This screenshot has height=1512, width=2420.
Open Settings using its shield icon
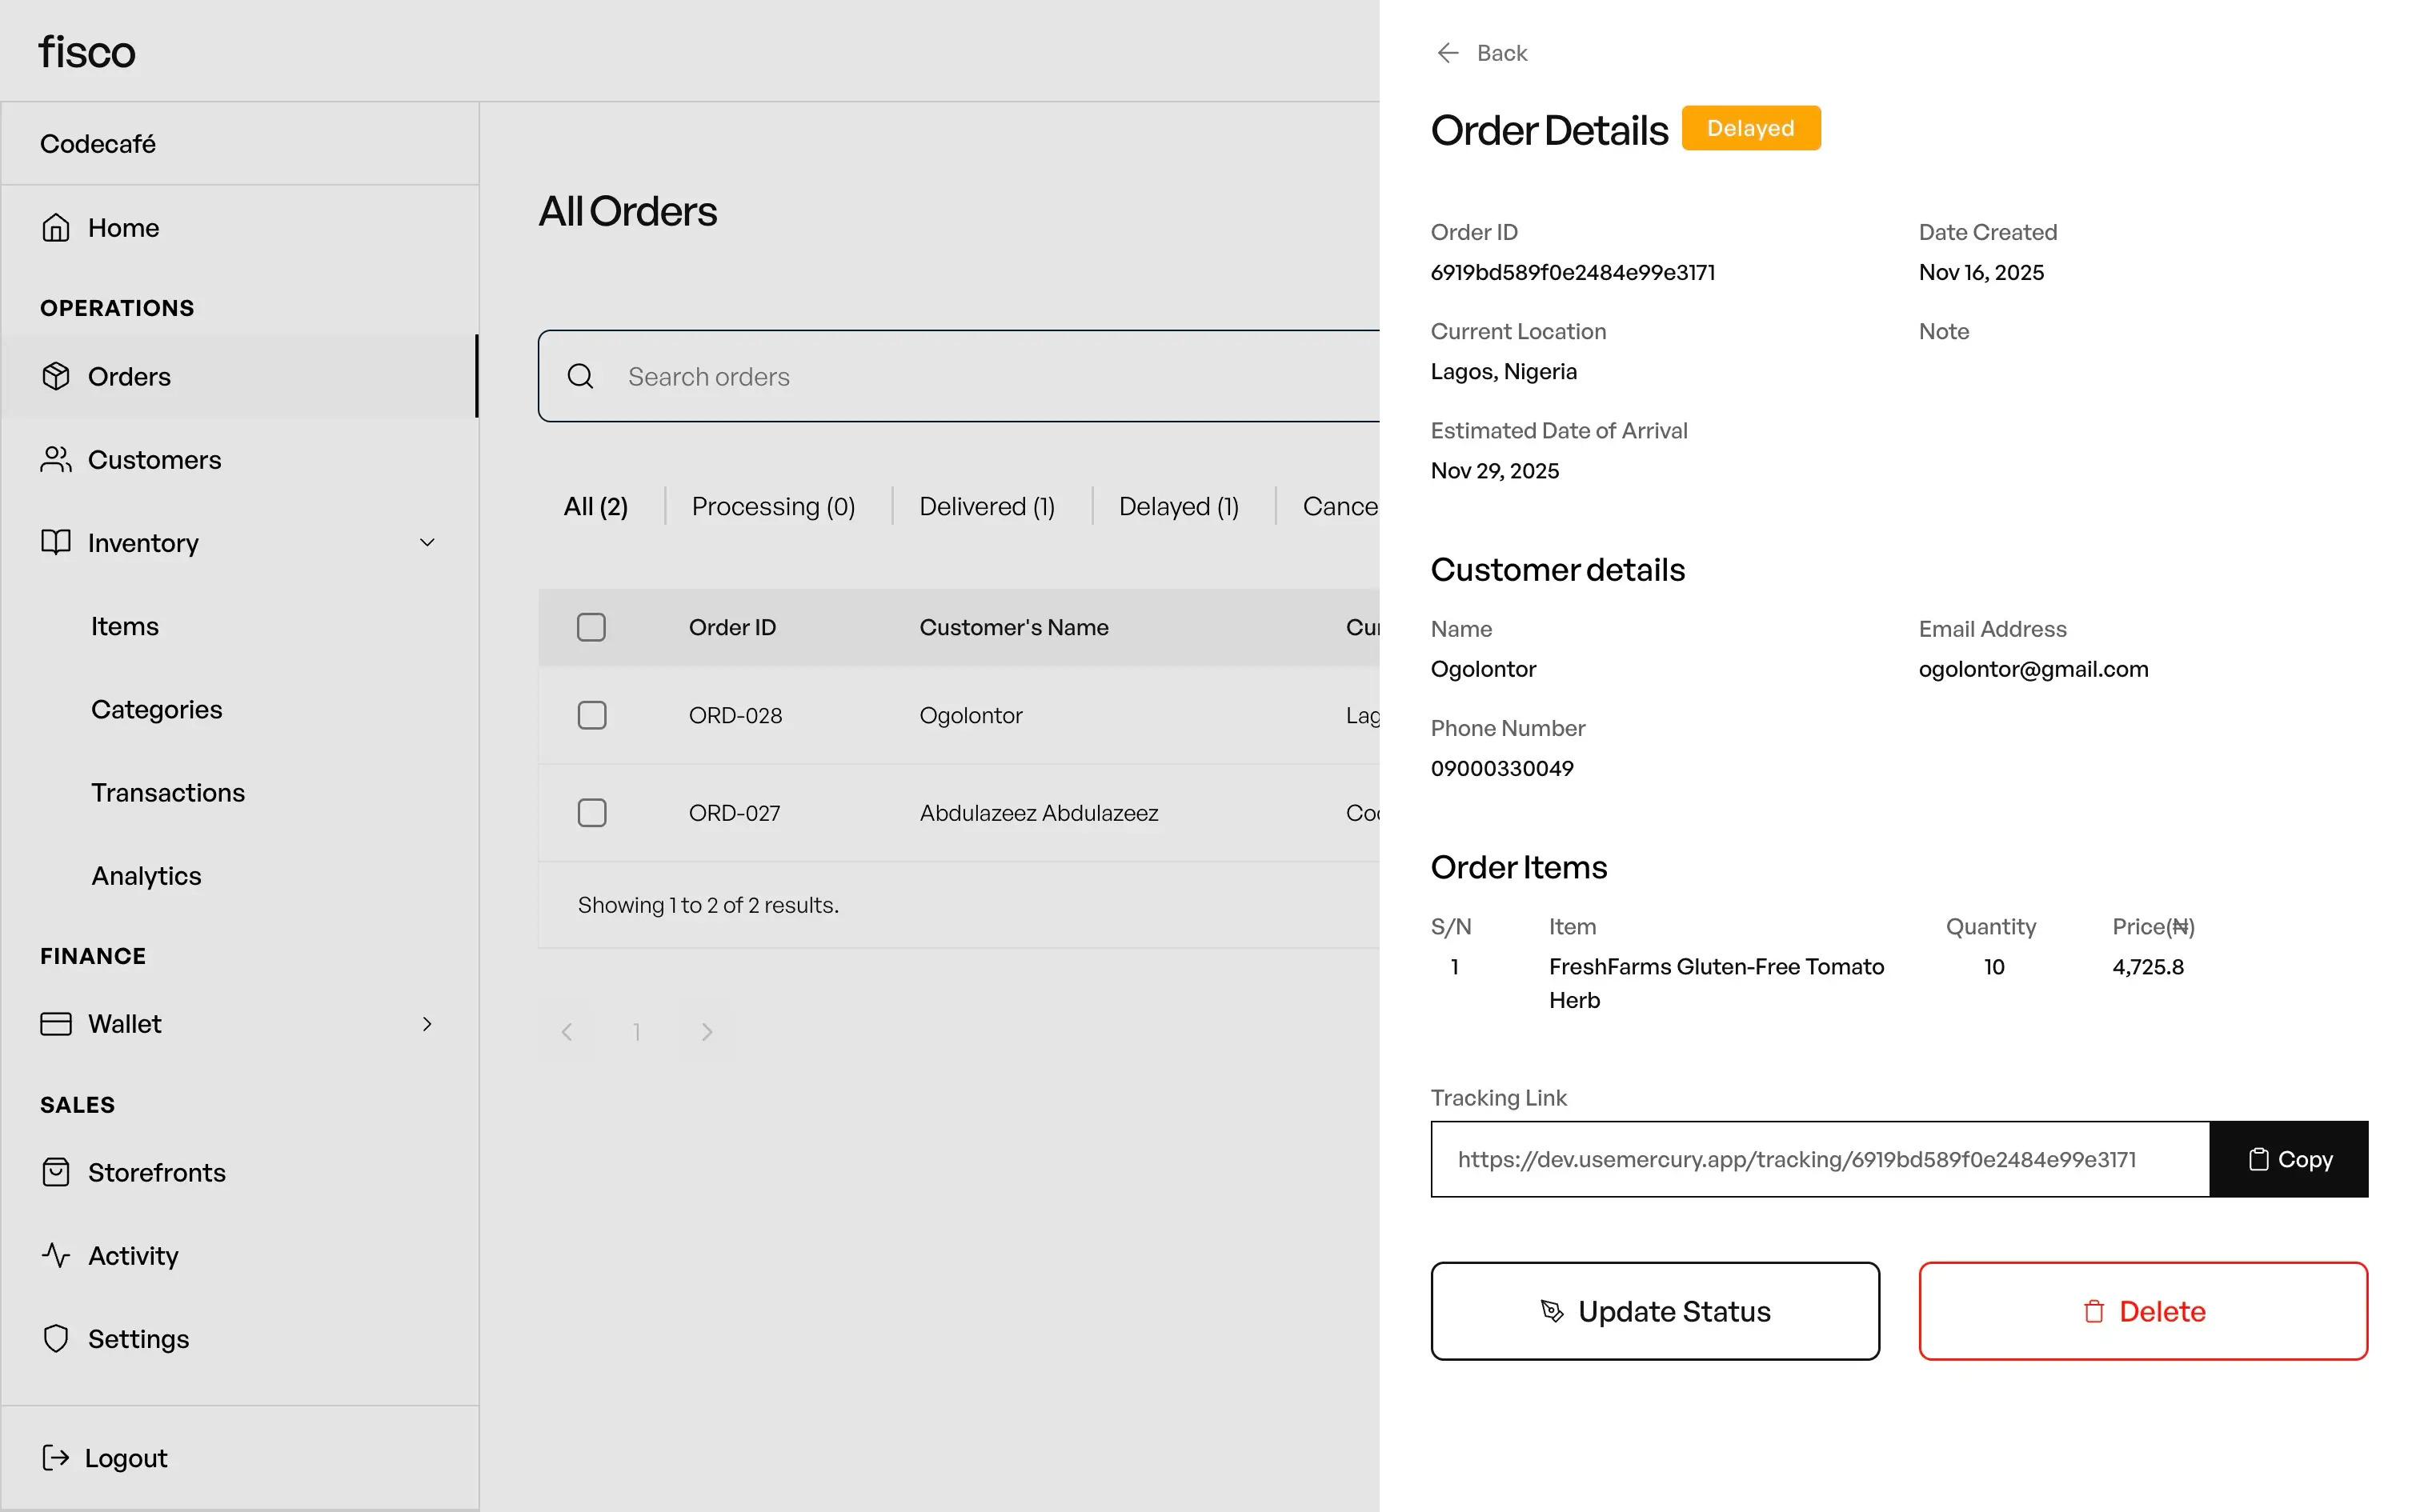point(57,1338)
